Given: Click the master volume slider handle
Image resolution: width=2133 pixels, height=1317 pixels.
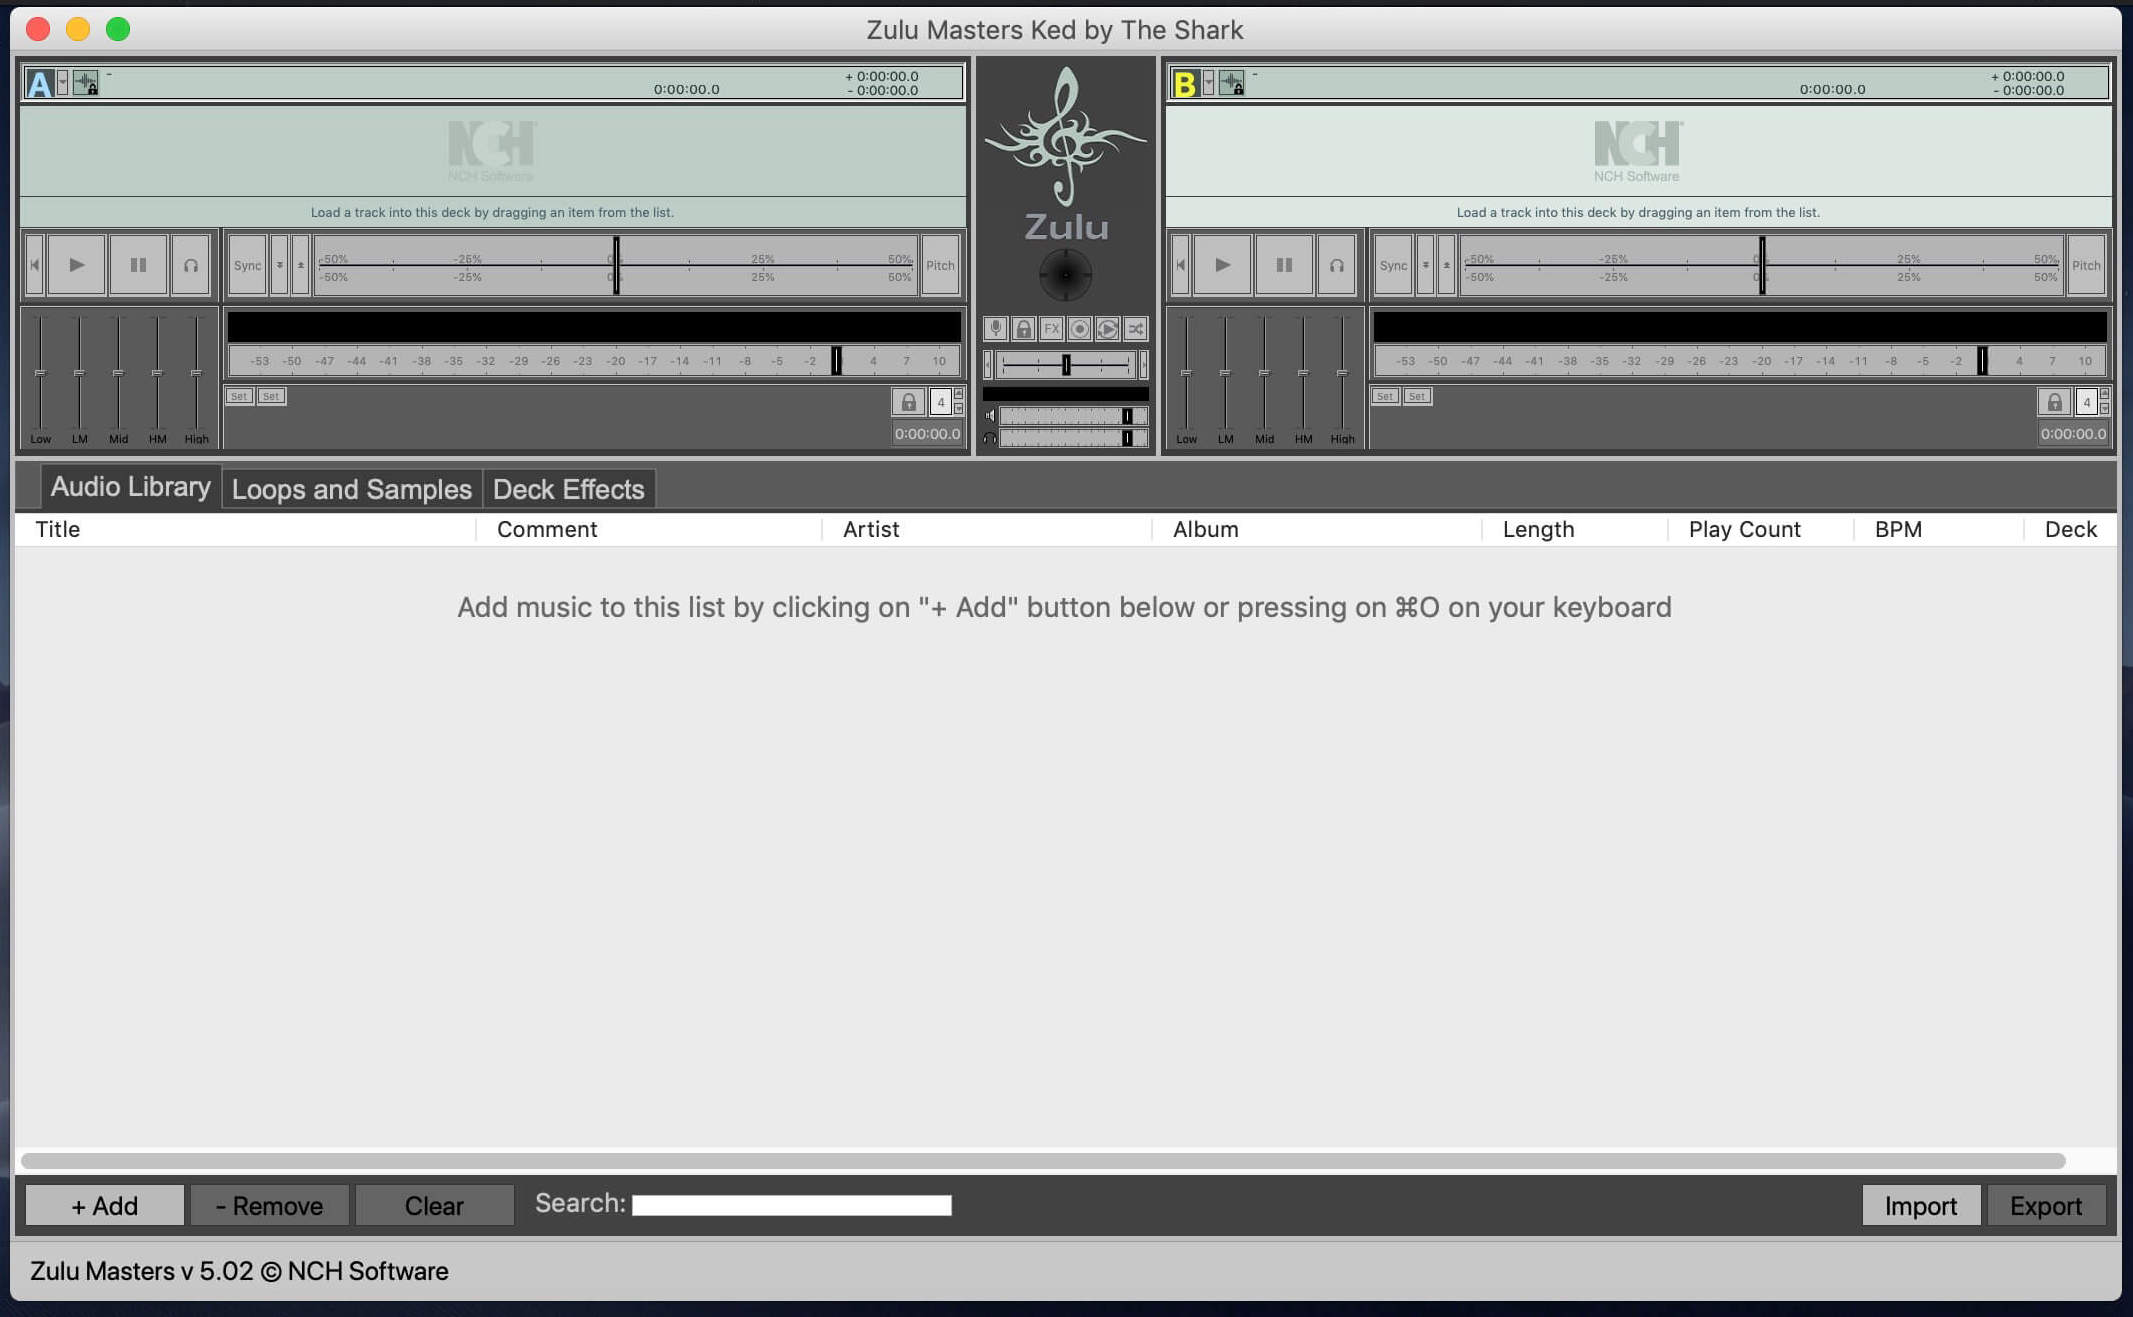Looking at the screenshot, I should 1127,416.
